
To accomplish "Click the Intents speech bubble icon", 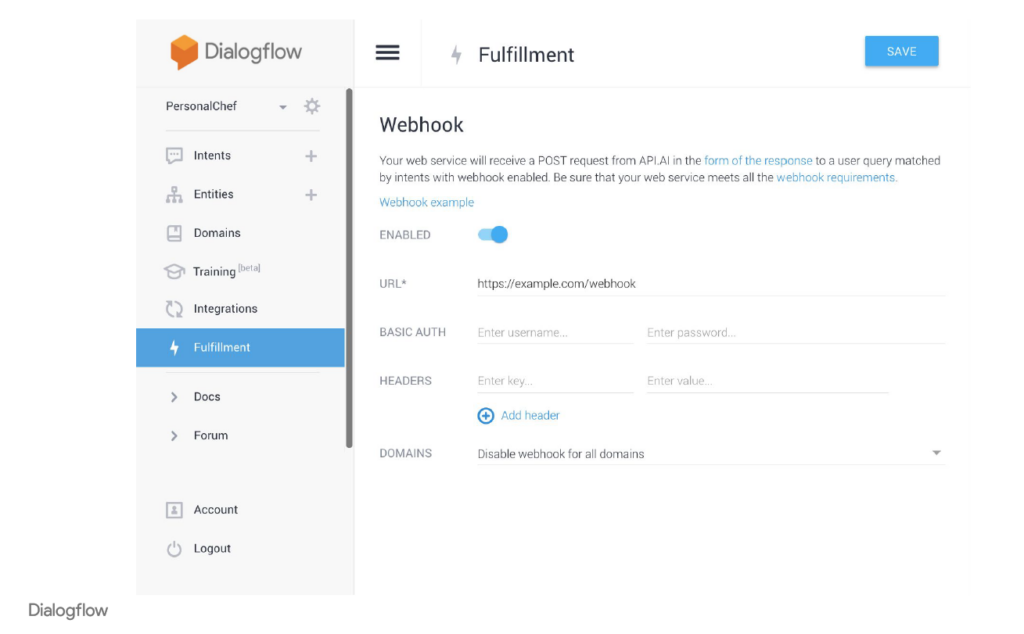I will coord(174,155).
